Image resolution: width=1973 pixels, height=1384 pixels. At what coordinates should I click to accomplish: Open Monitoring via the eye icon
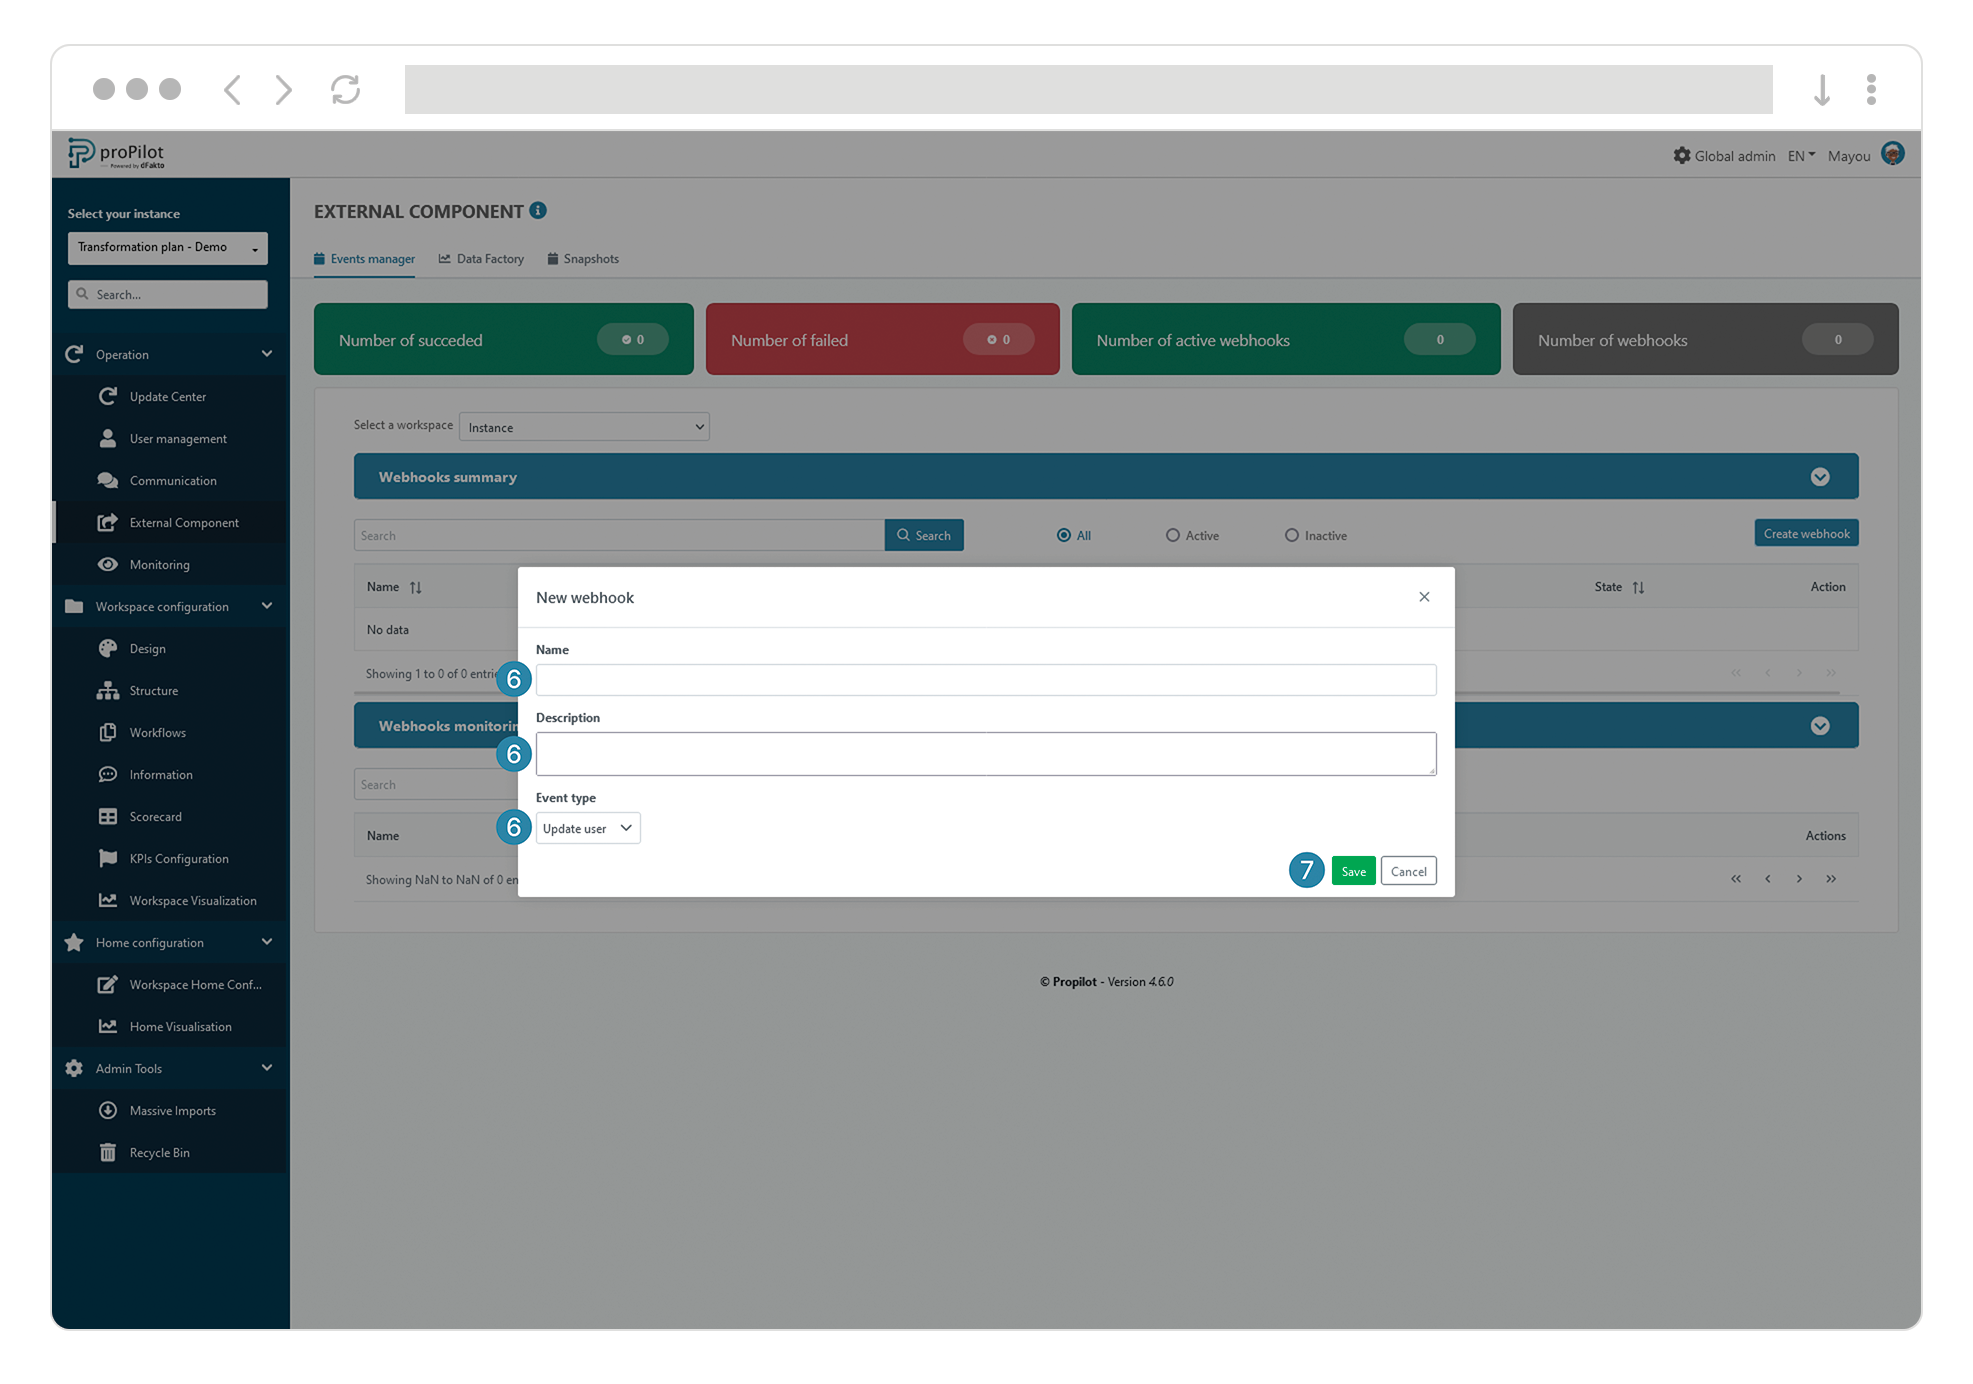click(x=108, y=564)
